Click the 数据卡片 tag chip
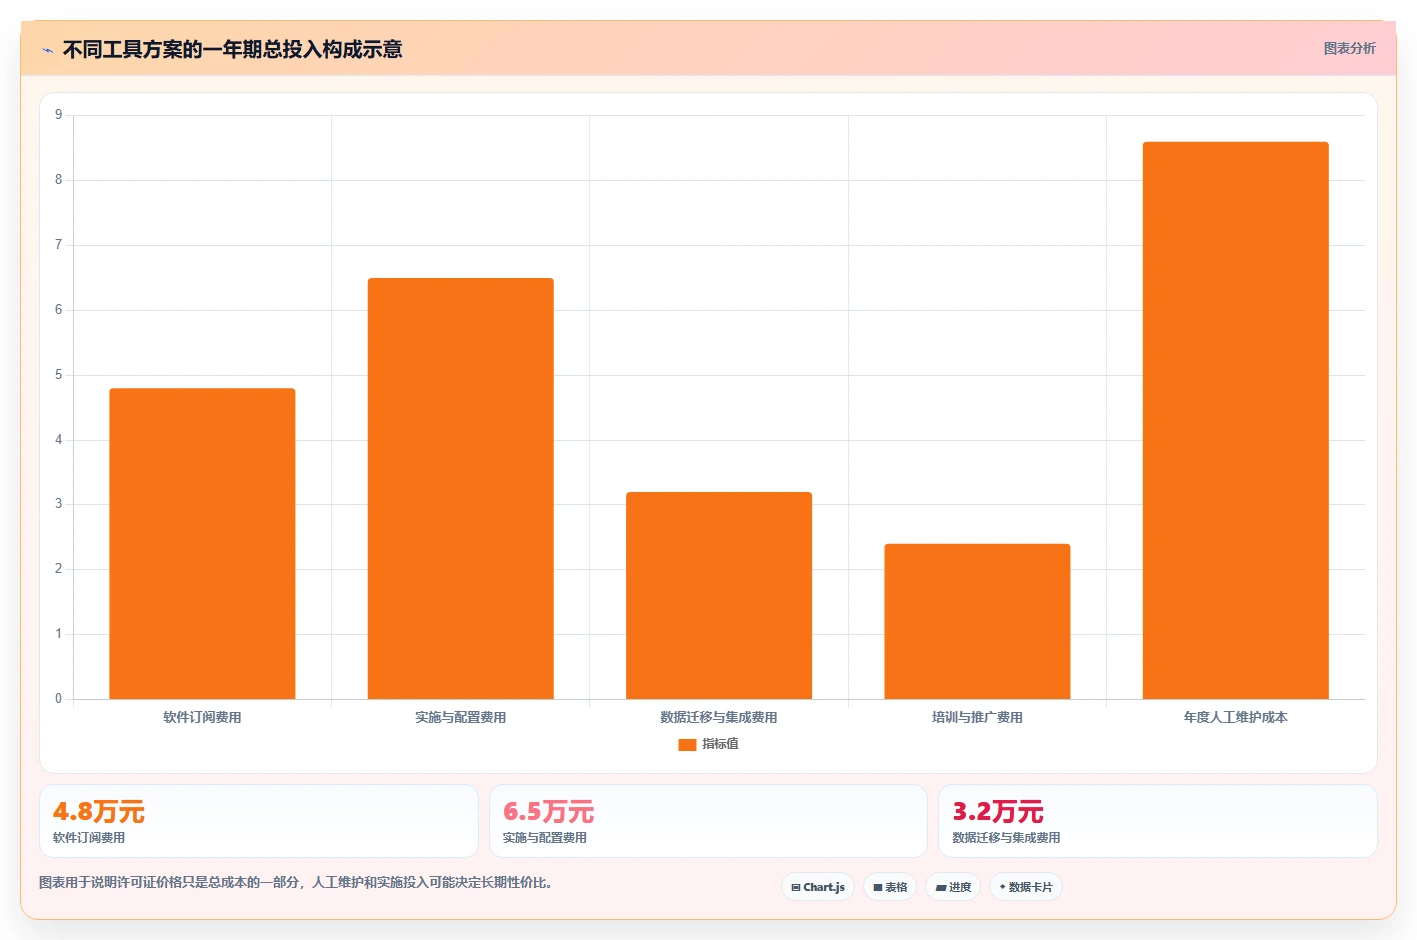 [1026, 887]
